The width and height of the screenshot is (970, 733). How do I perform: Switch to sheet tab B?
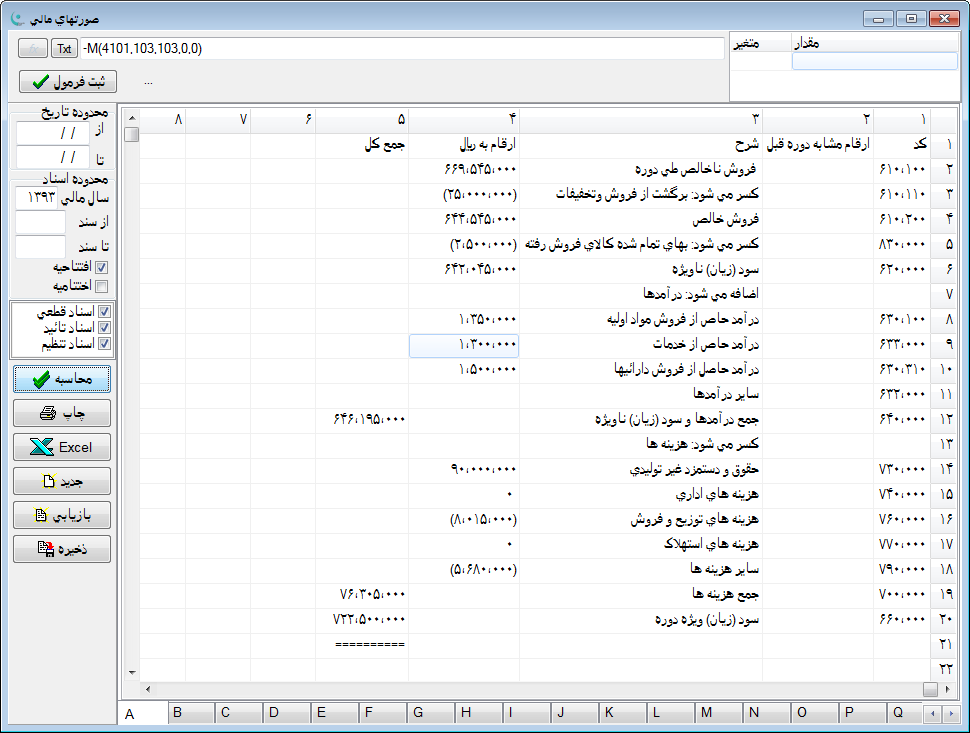click(177, 712)
